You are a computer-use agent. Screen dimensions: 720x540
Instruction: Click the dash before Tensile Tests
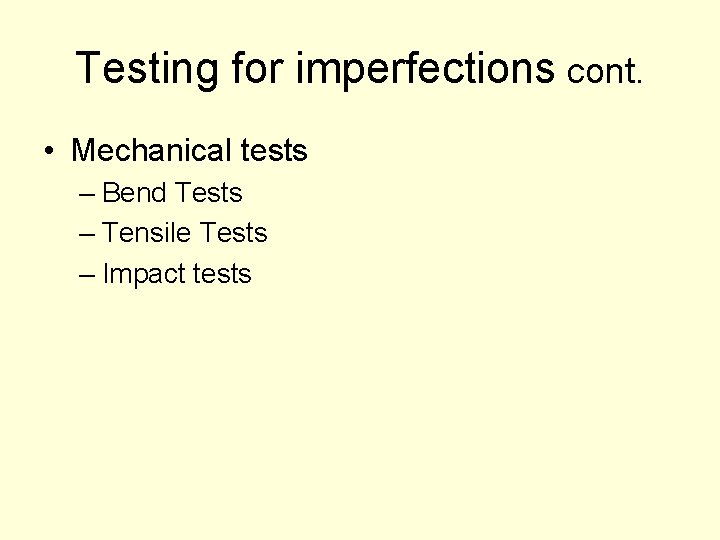click(x=86, y=234)
